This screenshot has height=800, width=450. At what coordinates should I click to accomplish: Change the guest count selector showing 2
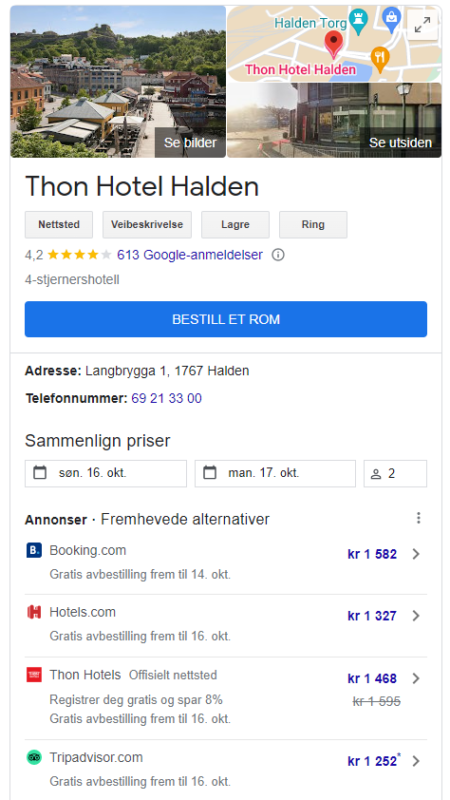tap(395, 473)
